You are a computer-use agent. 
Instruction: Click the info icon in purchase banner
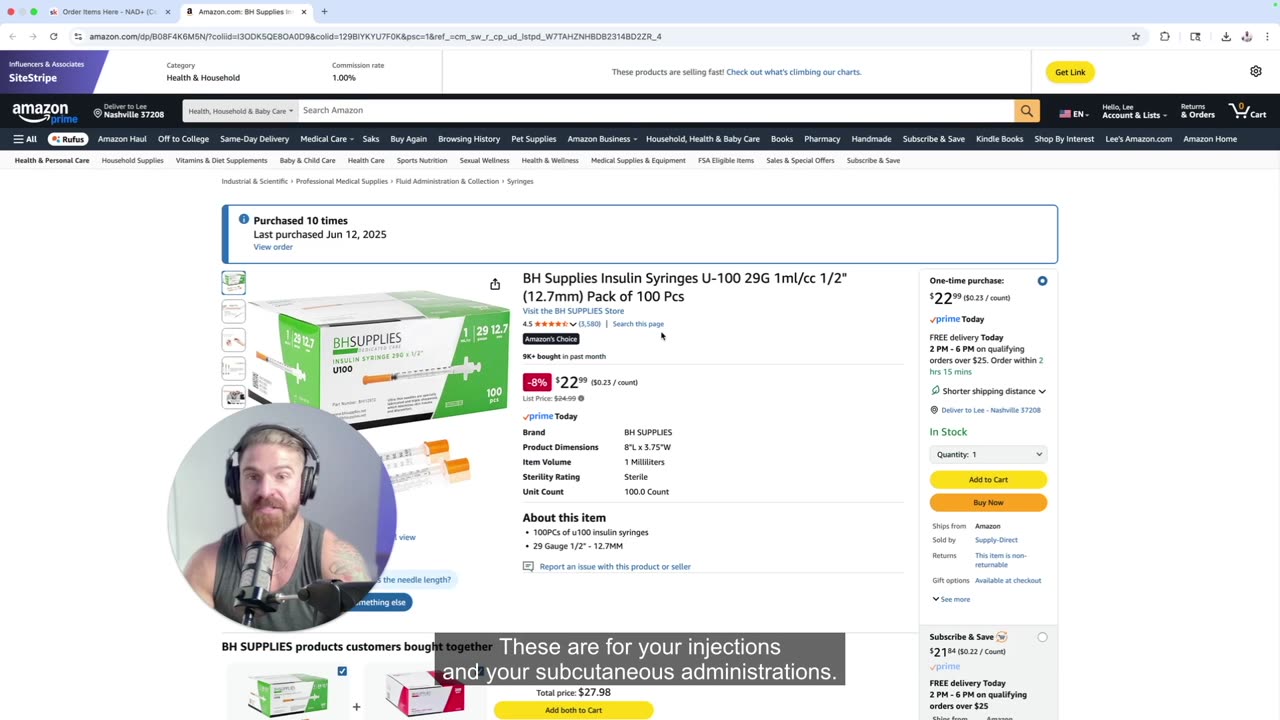[x=243, y=219]
